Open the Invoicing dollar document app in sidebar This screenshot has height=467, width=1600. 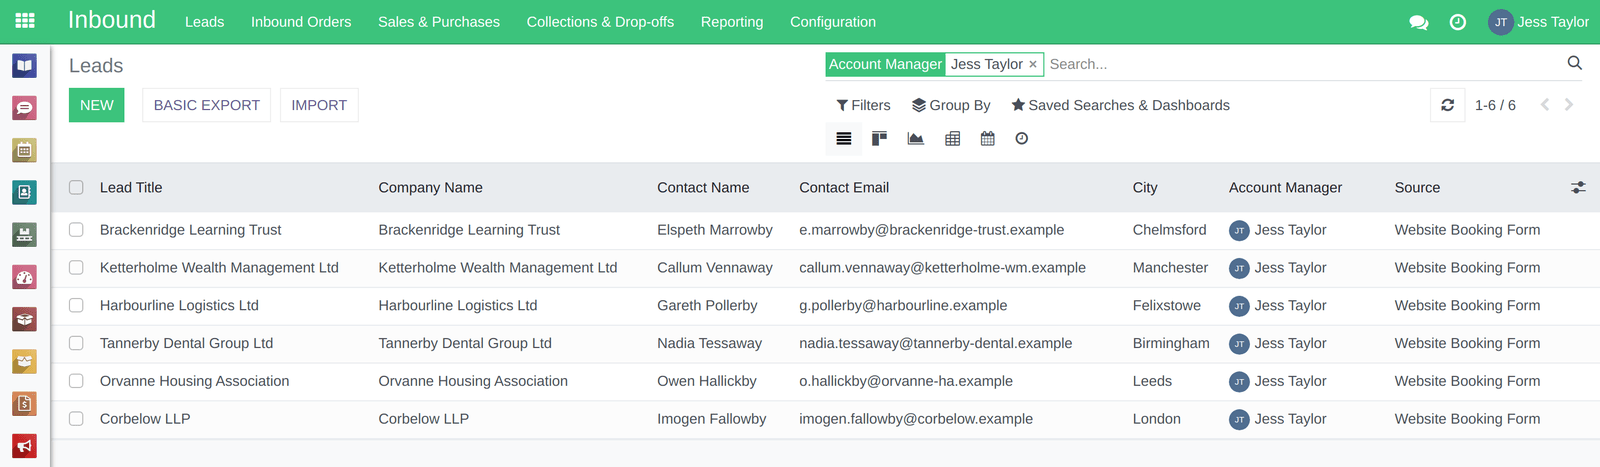tap(25, 403)
